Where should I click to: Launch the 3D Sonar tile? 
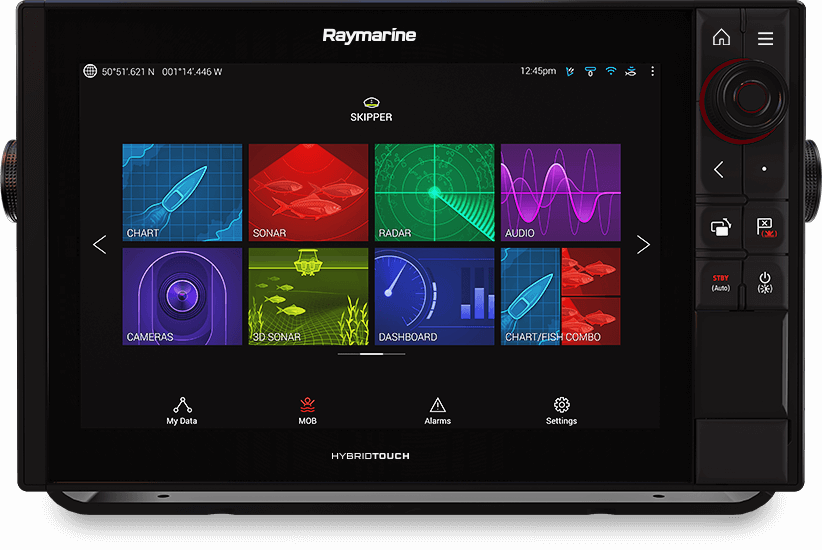point(308,297)
